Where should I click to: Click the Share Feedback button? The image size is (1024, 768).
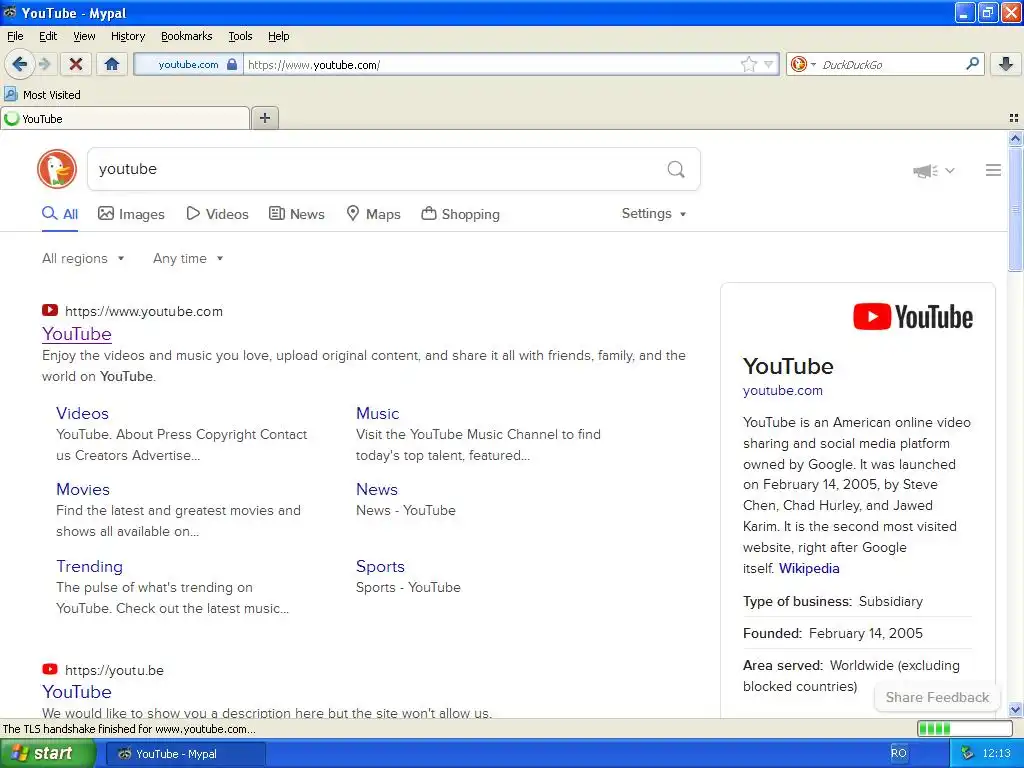[937, 697]
